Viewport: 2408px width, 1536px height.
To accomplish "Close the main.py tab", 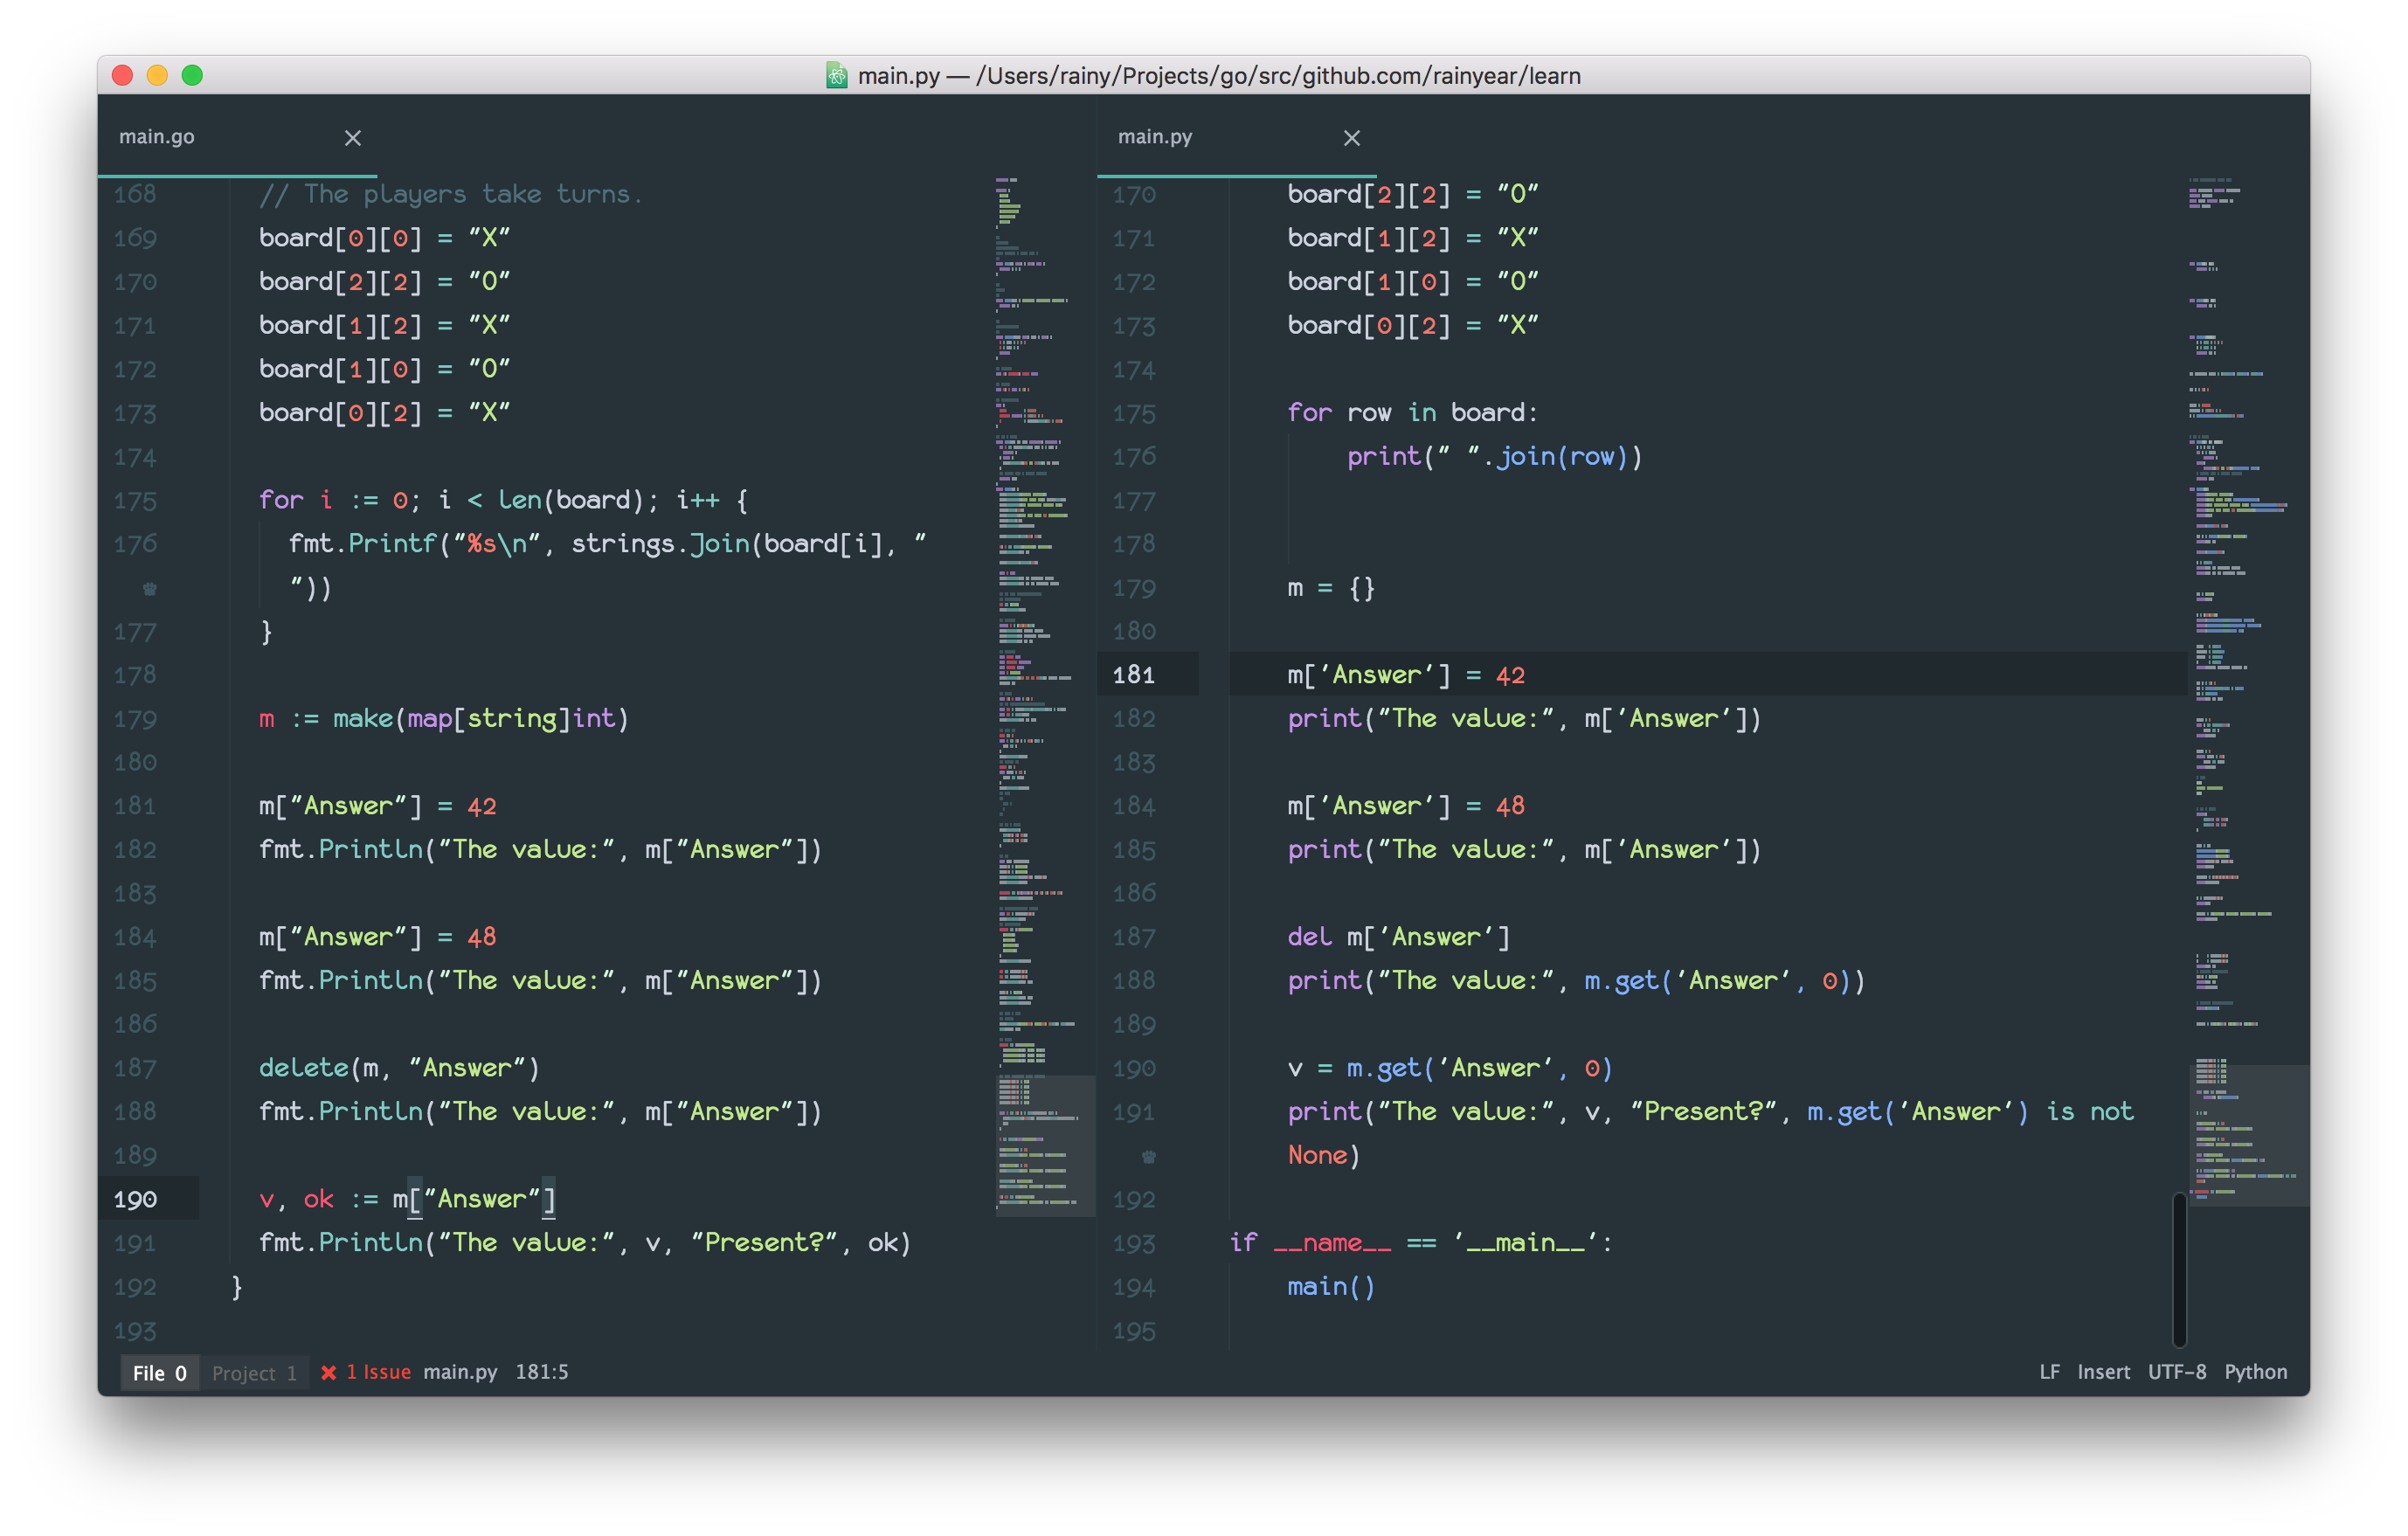I will (1352, 138).
